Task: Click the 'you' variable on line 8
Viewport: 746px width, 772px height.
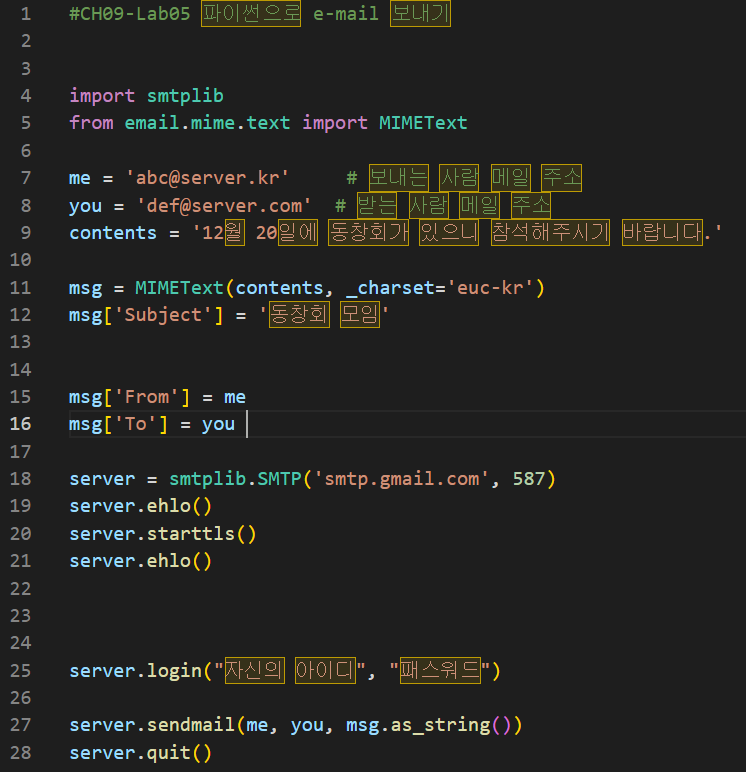Action: 85,207
